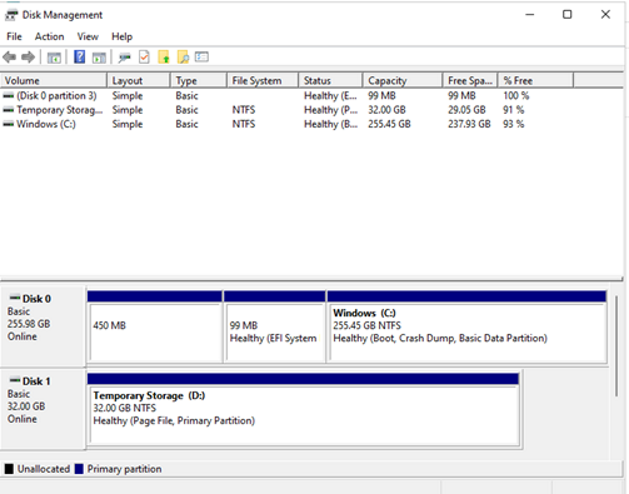Go forward with the Forward arrow
The width and height of the screenshot is (629, 494).
[x=28, y=57]
